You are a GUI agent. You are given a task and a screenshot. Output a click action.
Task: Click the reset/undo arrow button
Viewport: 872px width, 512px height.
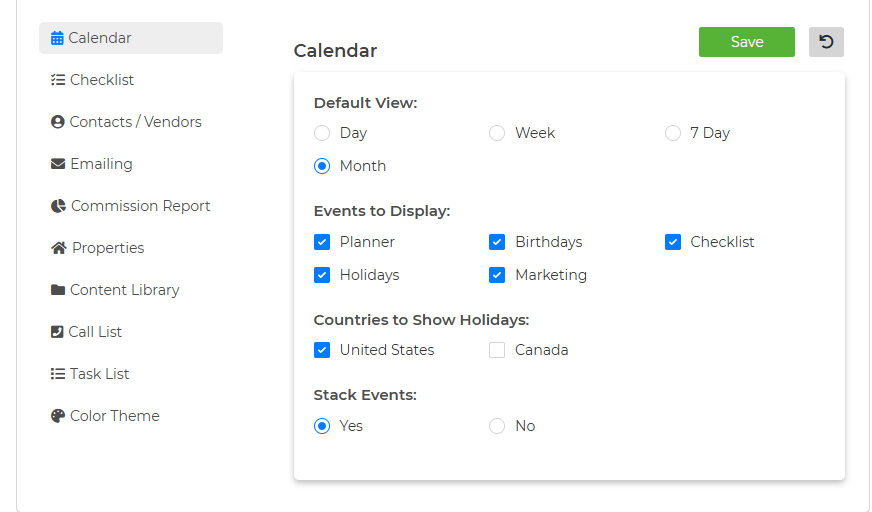[826, 42]
